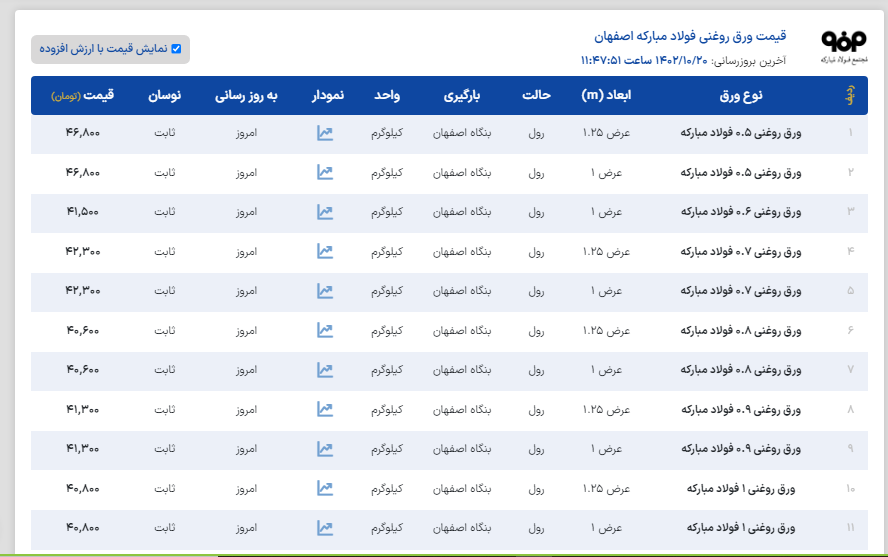This screenshot has height=557, width=888.
Task: Open 'ورق روغنی 0.6 فولاد مبارکه' product link
Action: pyautogui.click(x=742, y=212)
